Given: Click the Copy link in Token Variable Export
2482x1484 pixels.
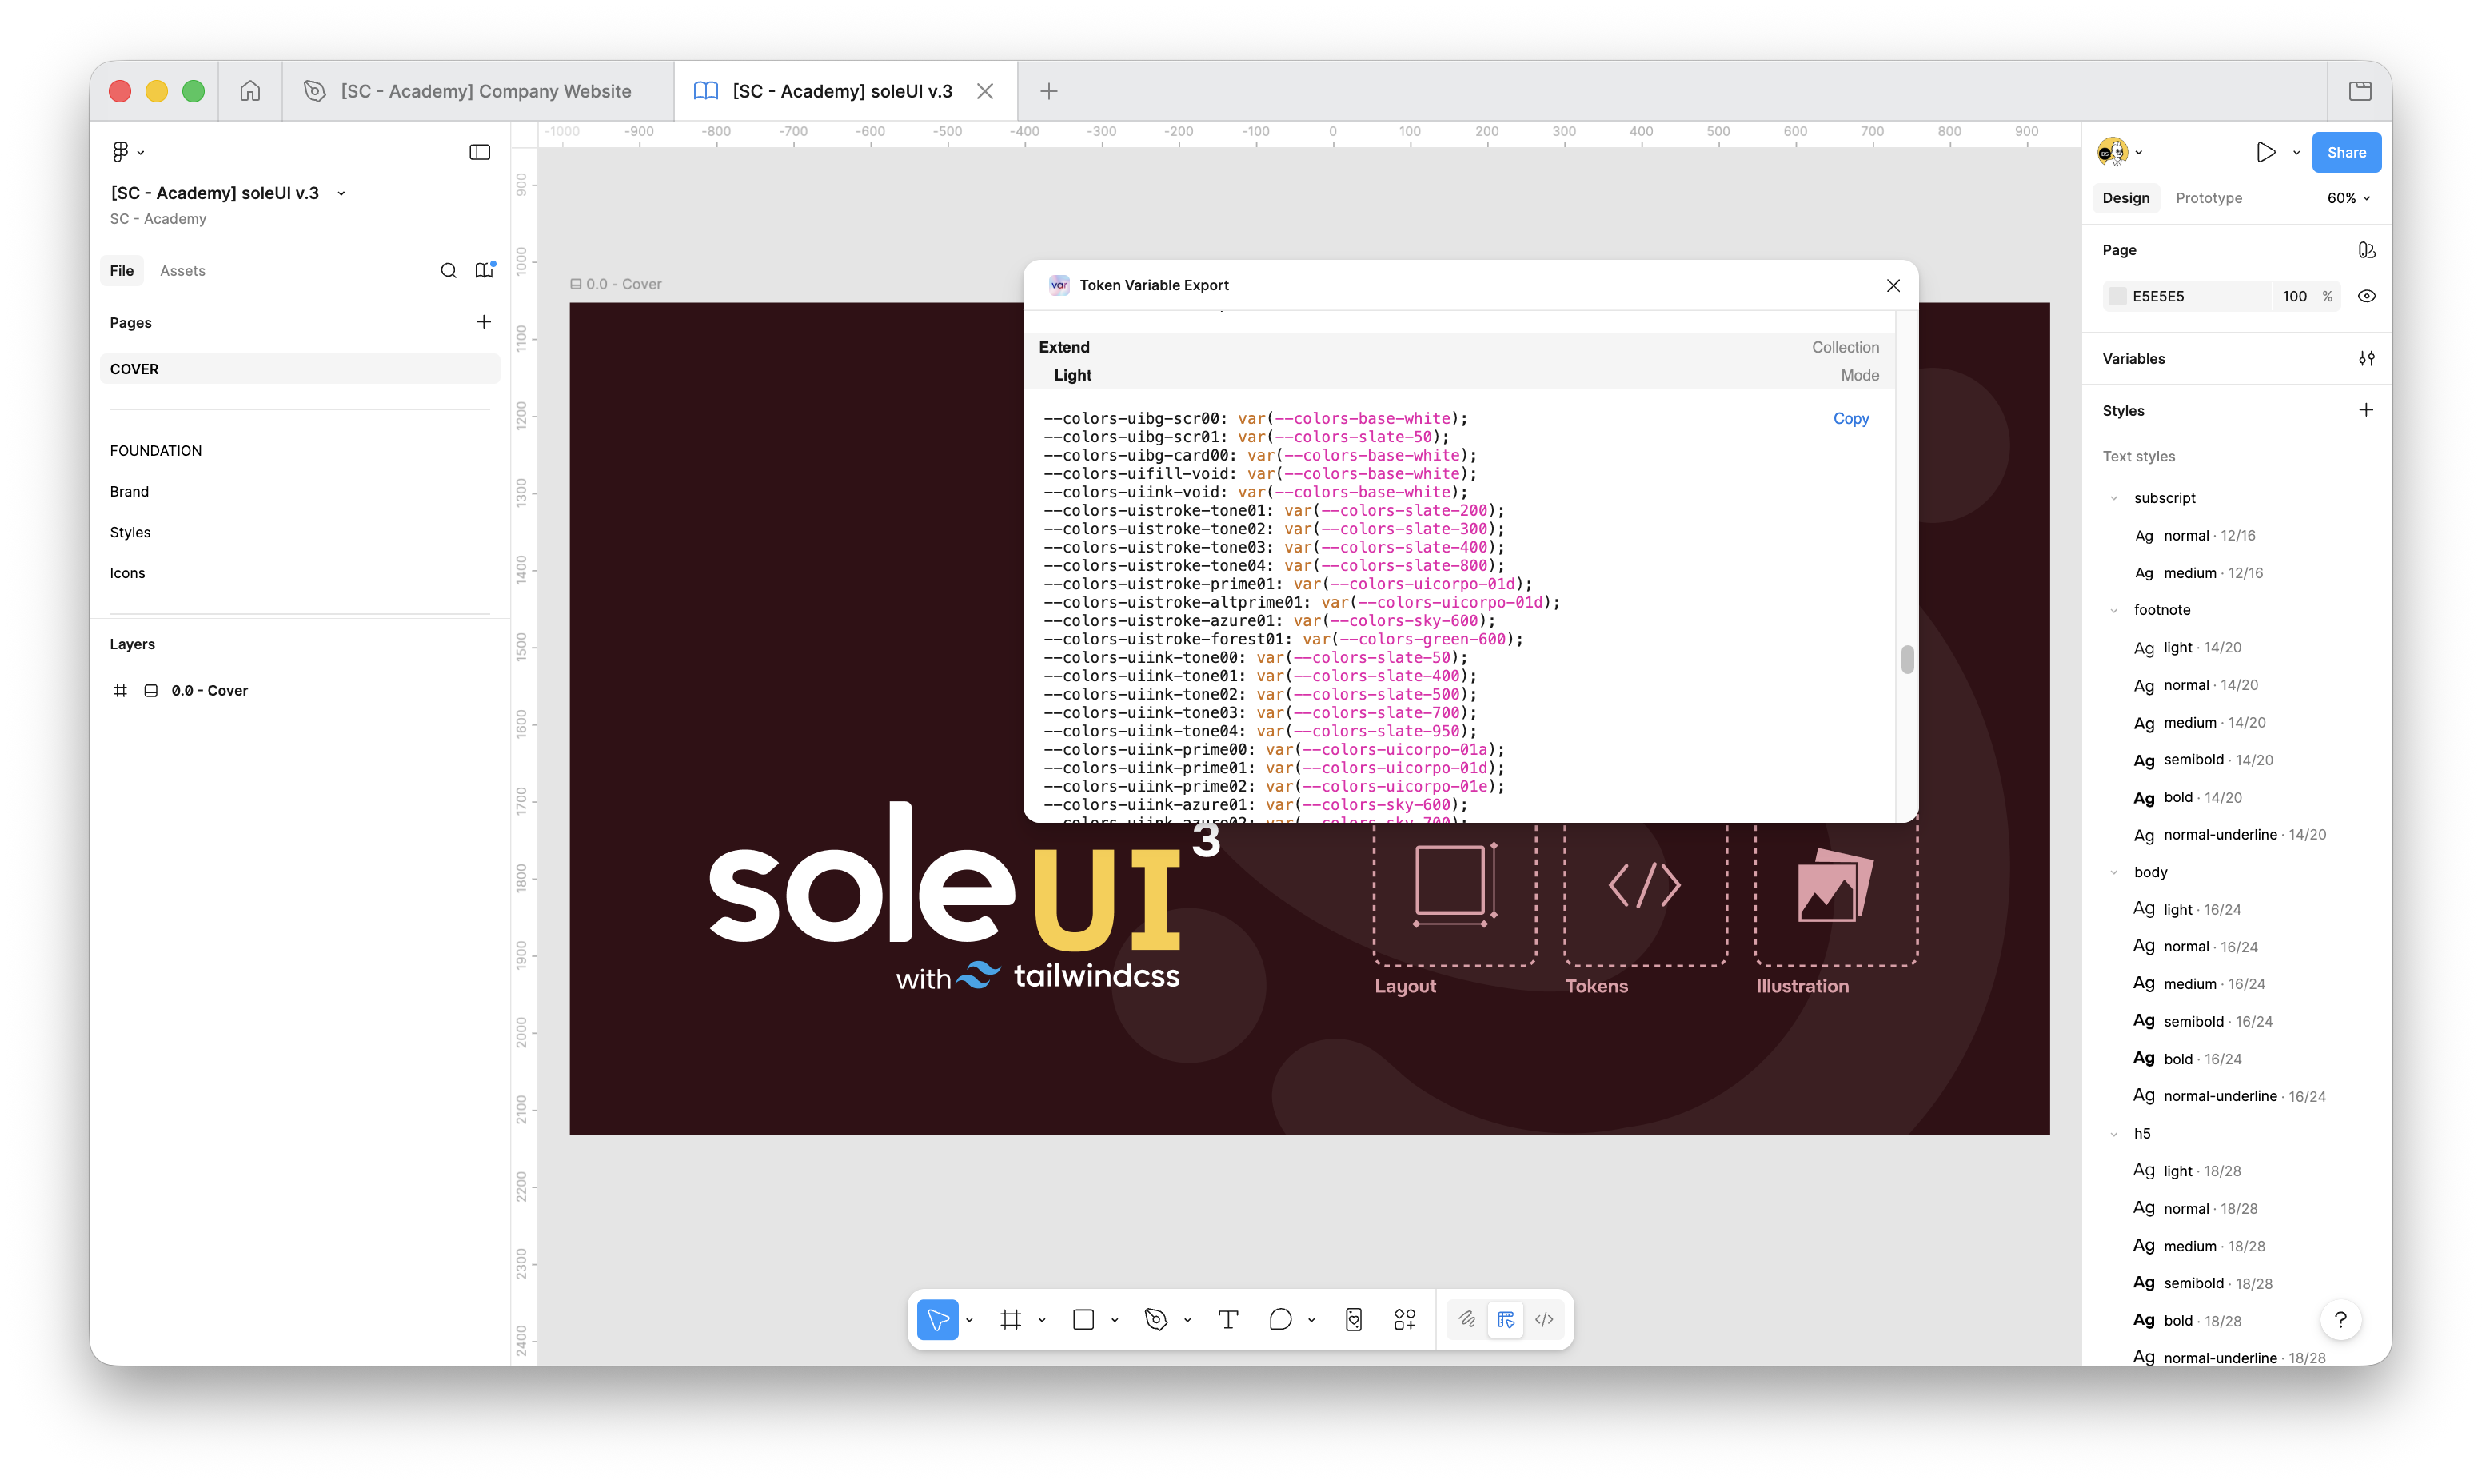Looking at the screenshot, I should point(1851,418).
